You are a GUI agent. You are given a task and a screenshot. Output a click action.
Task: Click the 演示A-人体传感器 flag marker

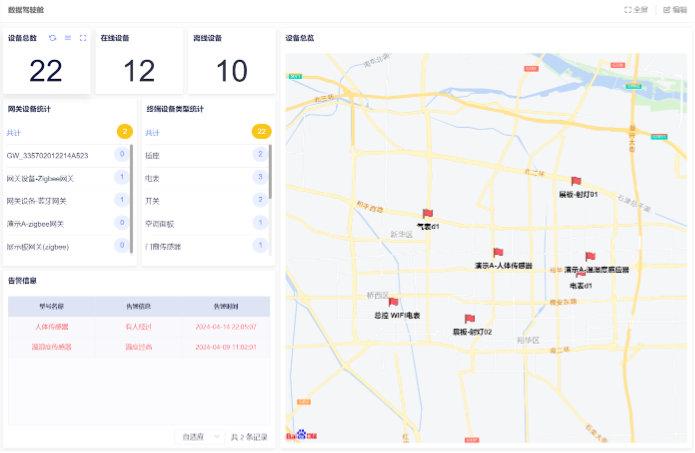497,253
